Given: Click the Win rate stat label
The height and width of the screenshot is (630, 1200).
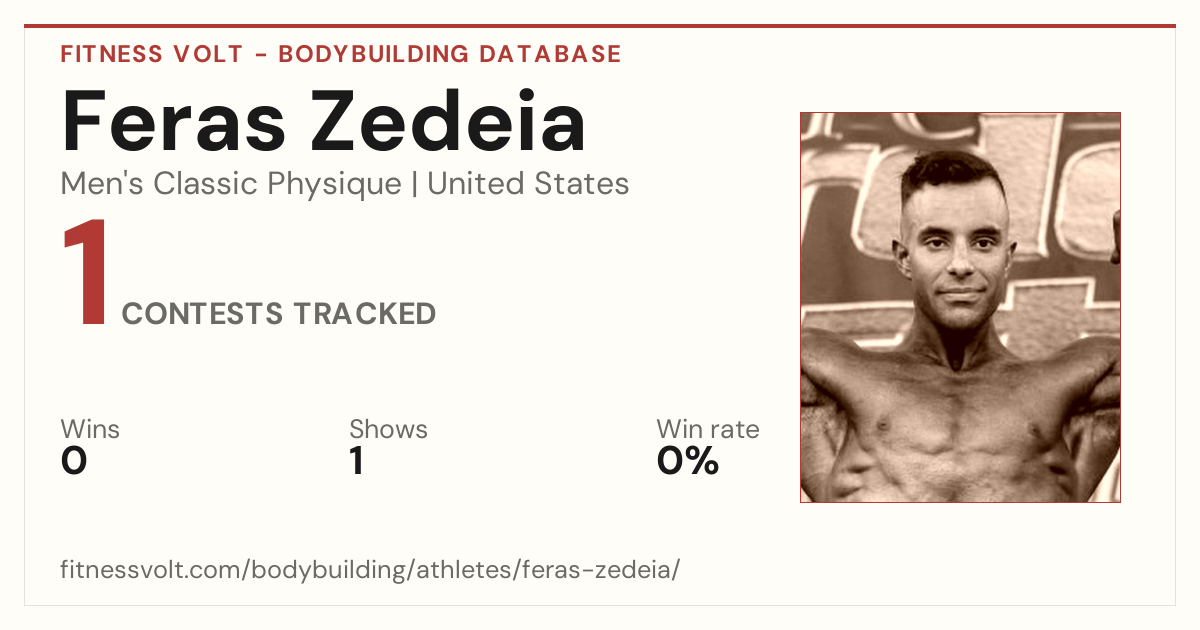Looking at the screenshot, I should (x=708, y=429).
